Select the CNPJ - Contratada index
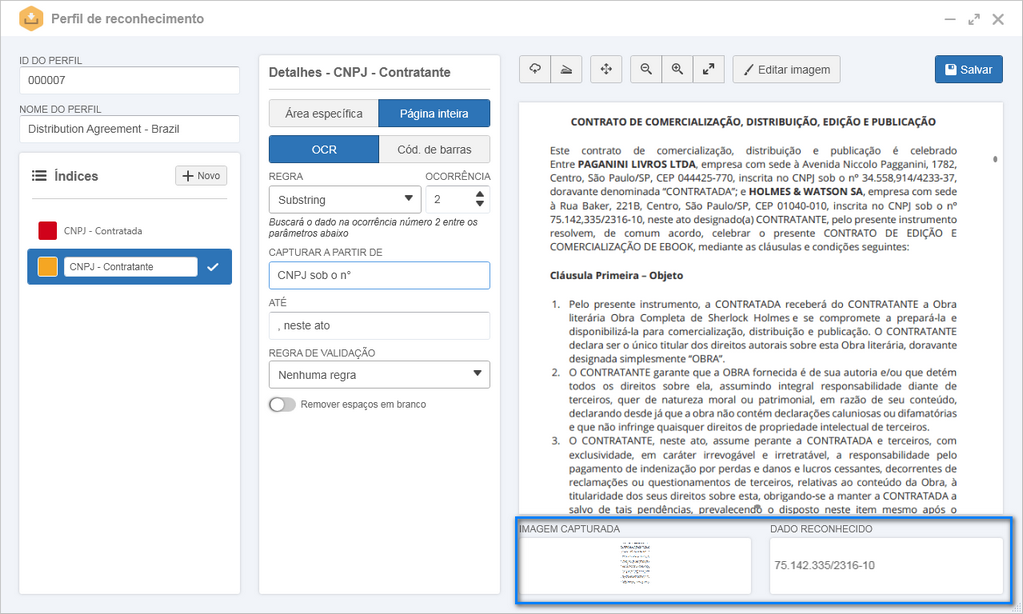 (x=129, y=230)
